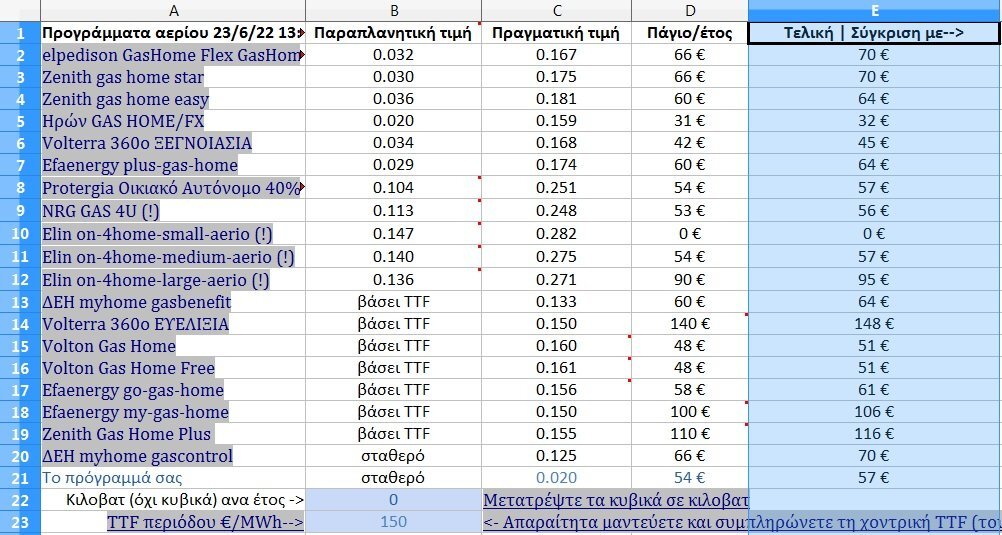Select real price 0.282
Image resolution: width=1002 pixels, height=535 pixels.
click(x=557, y=234)
